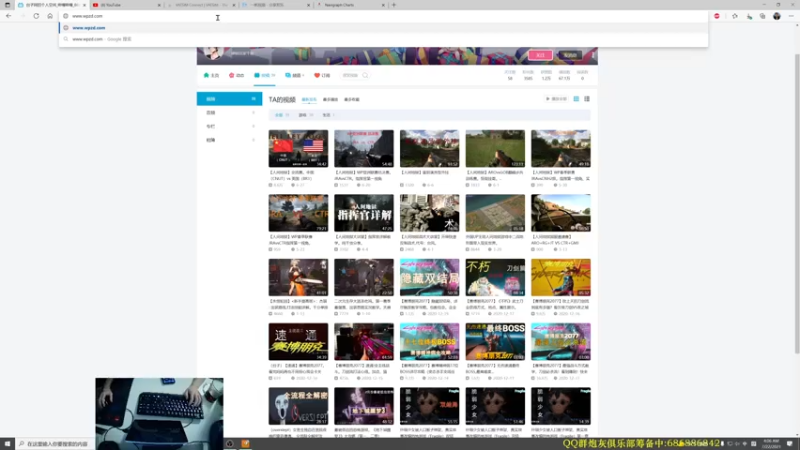
Task: Filter videos by the games category chip
Action: tap(306, 115)
